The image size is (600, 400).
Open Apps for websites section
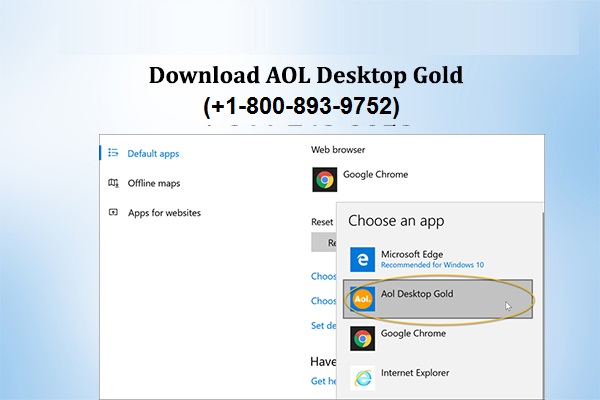[164, 213]
